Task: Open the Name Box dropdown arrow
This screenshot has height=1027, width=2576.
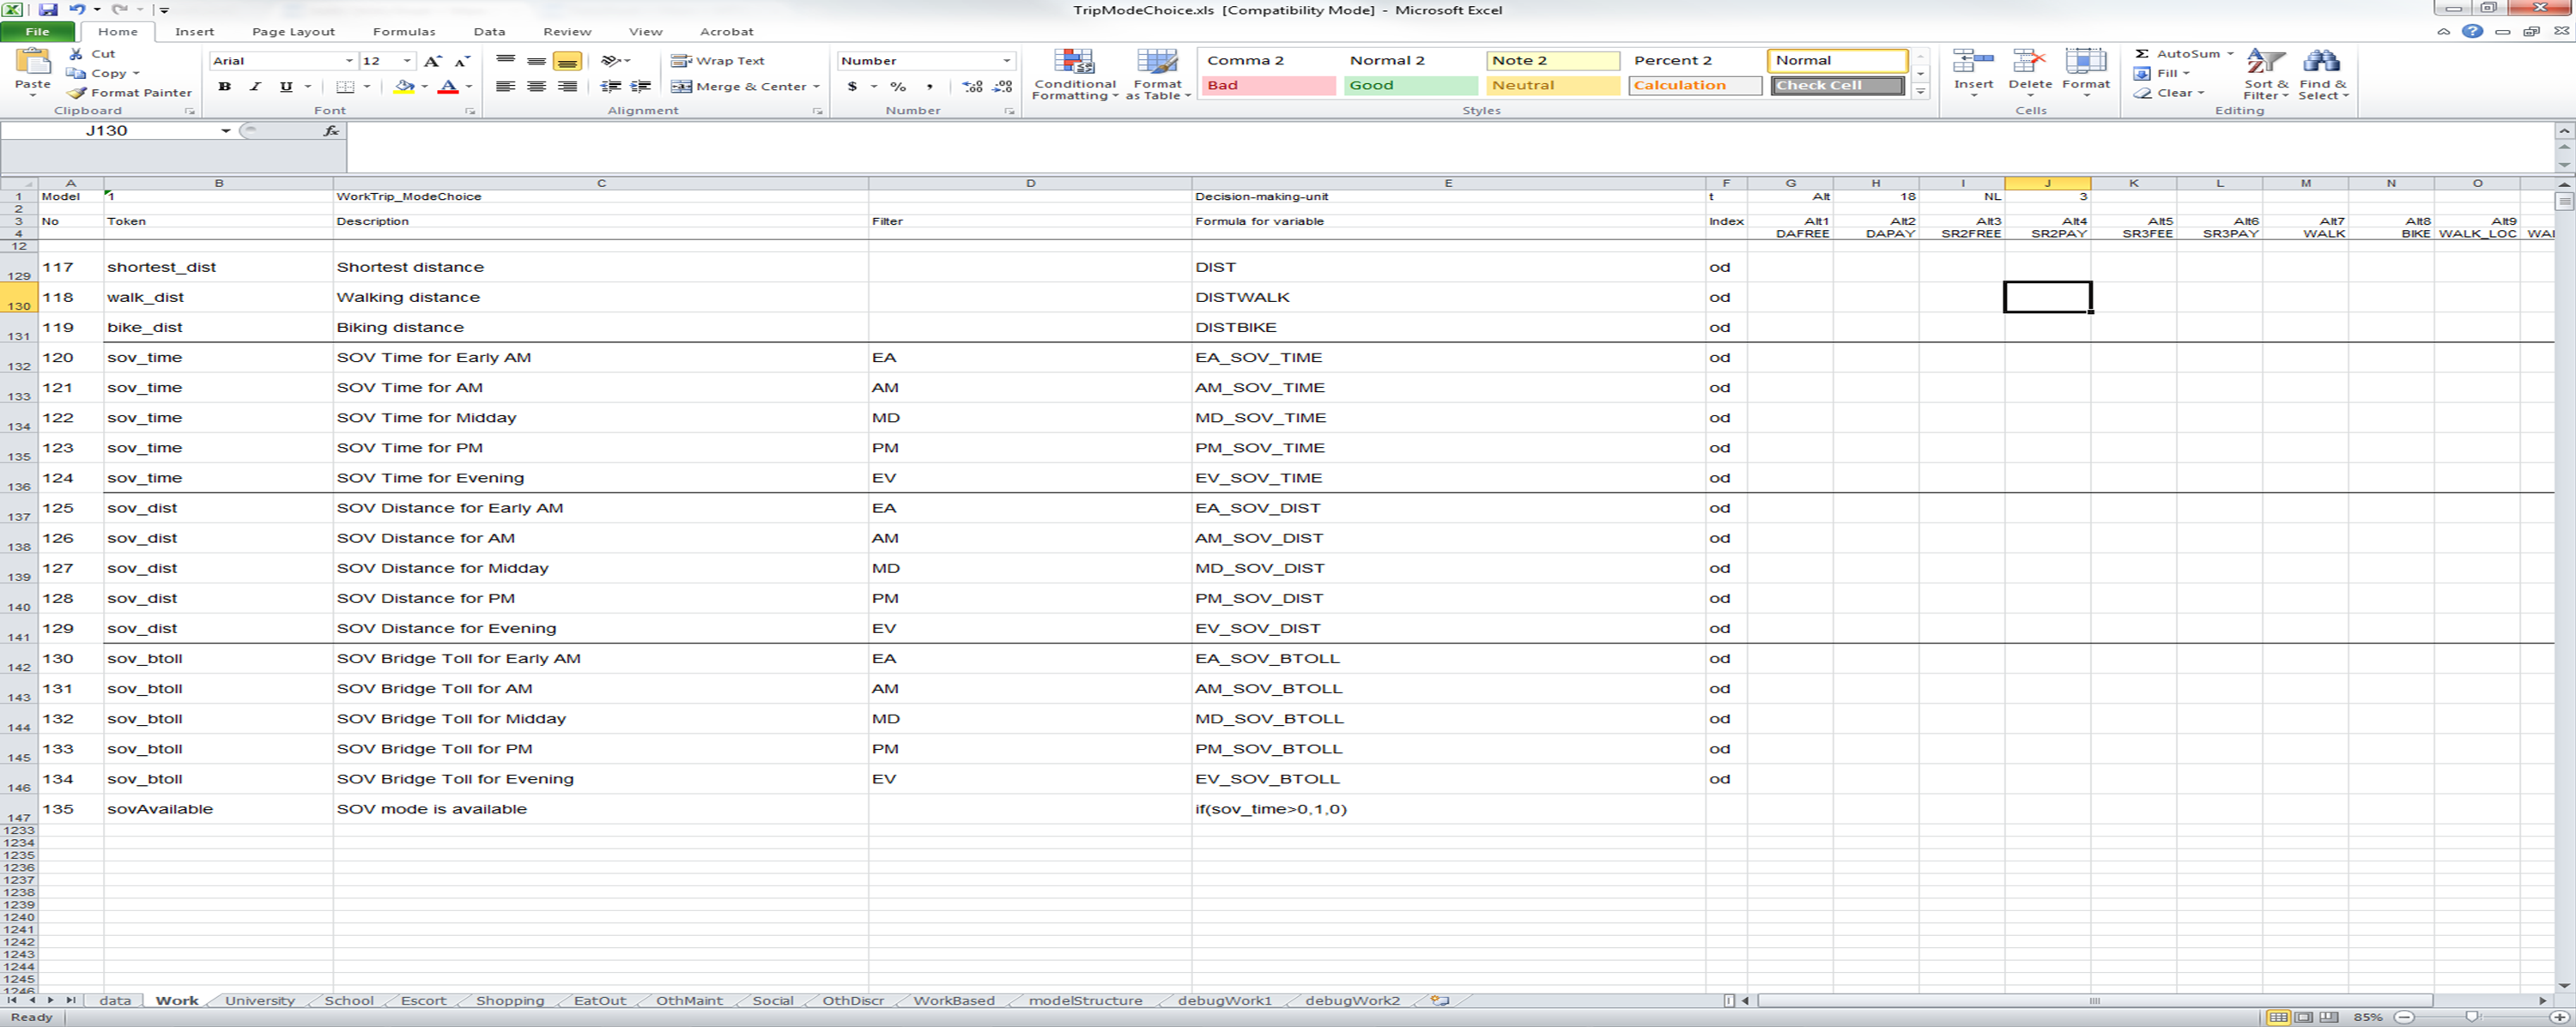Action: pyautogui.click(x=226, y=131)
